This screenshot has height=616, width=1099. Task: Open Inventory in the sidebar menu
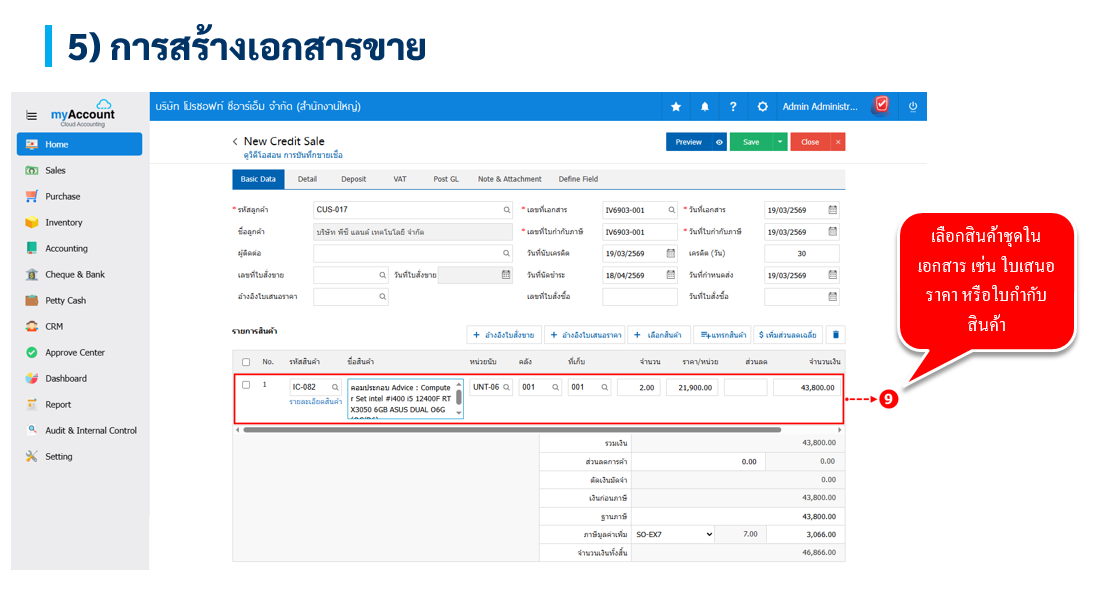point(64,223)
